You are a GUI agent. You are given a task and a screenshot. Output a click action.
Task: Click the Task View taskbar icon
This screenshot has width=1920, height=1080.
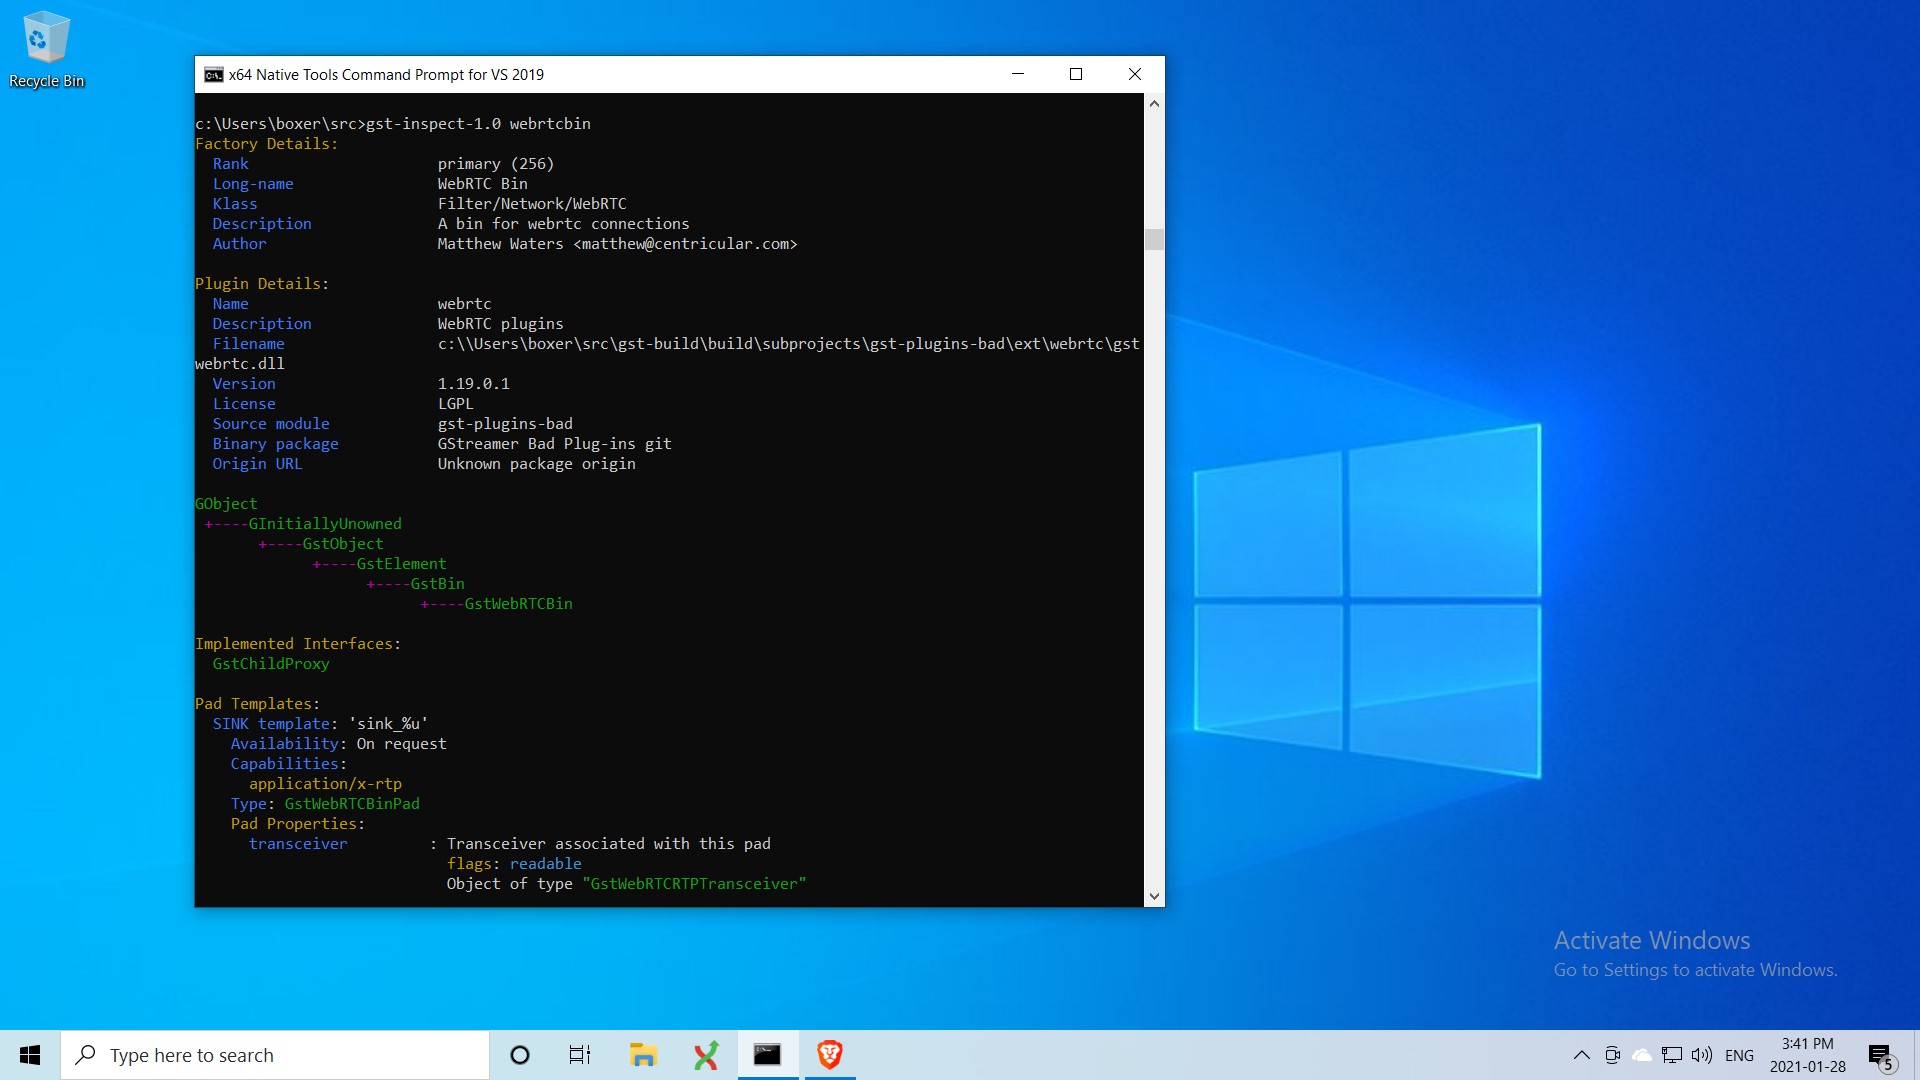tap(580, 1054)
